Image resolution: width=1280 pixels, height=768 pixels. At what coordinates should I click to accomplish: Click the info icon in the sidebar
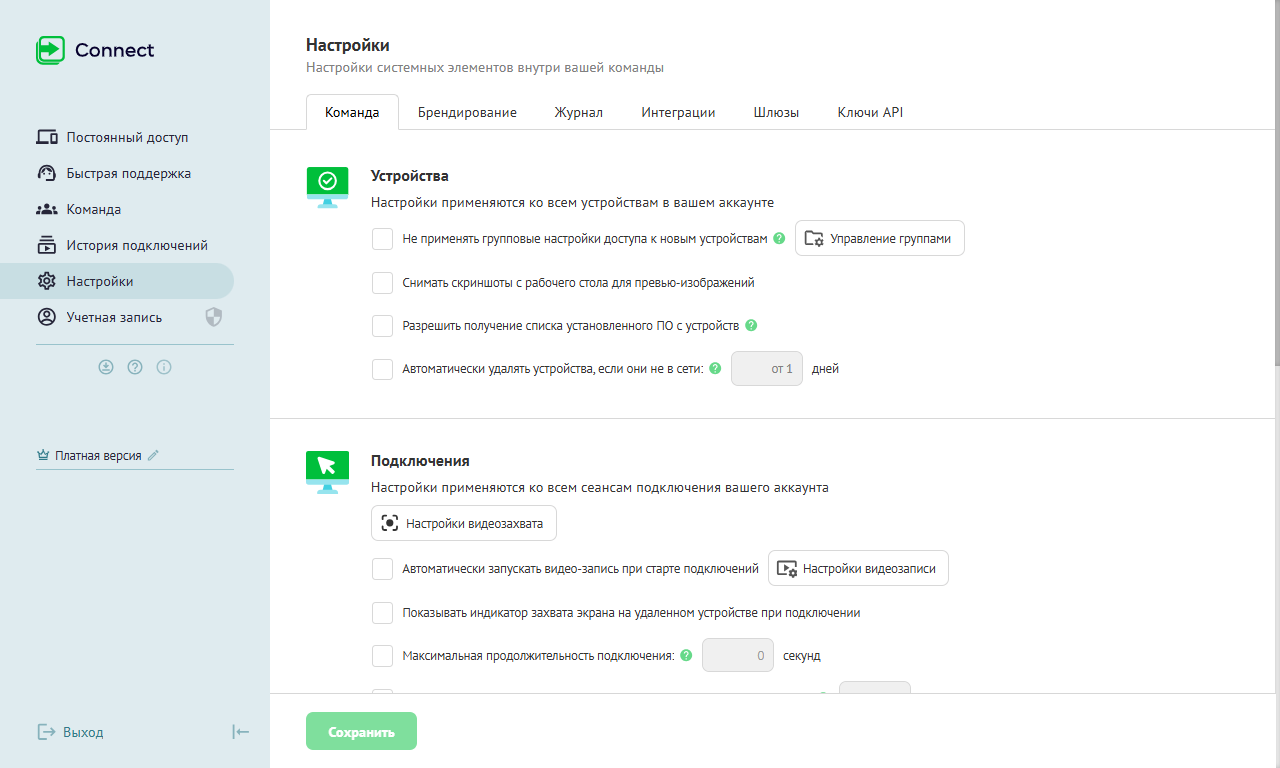point(164,367)
